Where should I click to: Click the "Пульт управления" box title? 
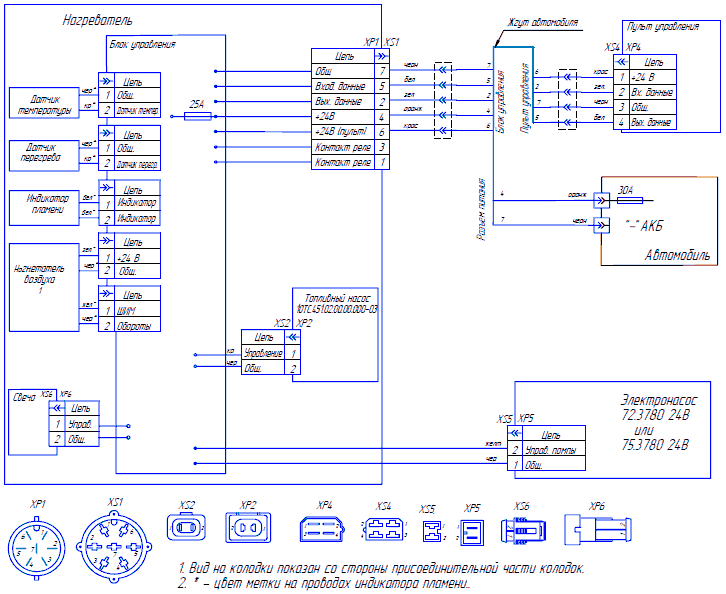663,27
